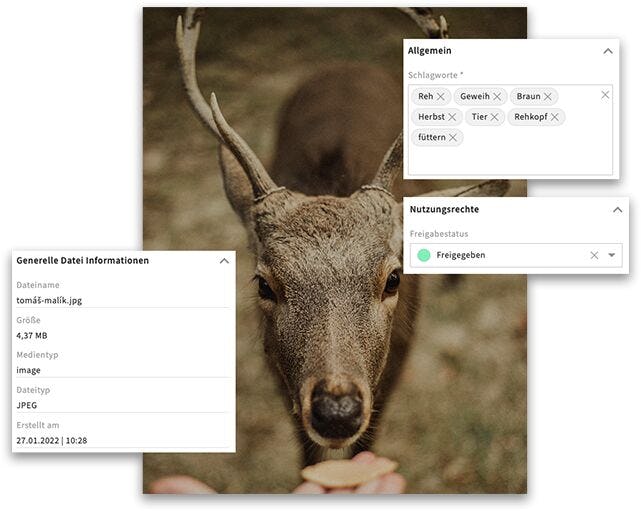Remove the Rehkopf keyword tag
This screenshot has height=511, width=641.
tap(554, 117)
